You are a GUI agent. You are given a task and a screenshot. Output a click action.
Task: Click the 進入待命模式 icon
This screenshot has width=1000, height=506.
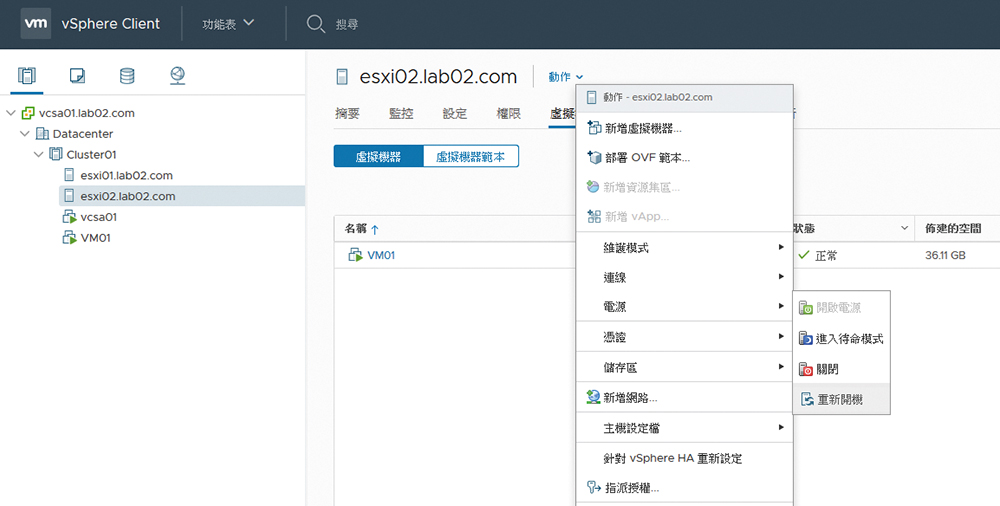805,338
